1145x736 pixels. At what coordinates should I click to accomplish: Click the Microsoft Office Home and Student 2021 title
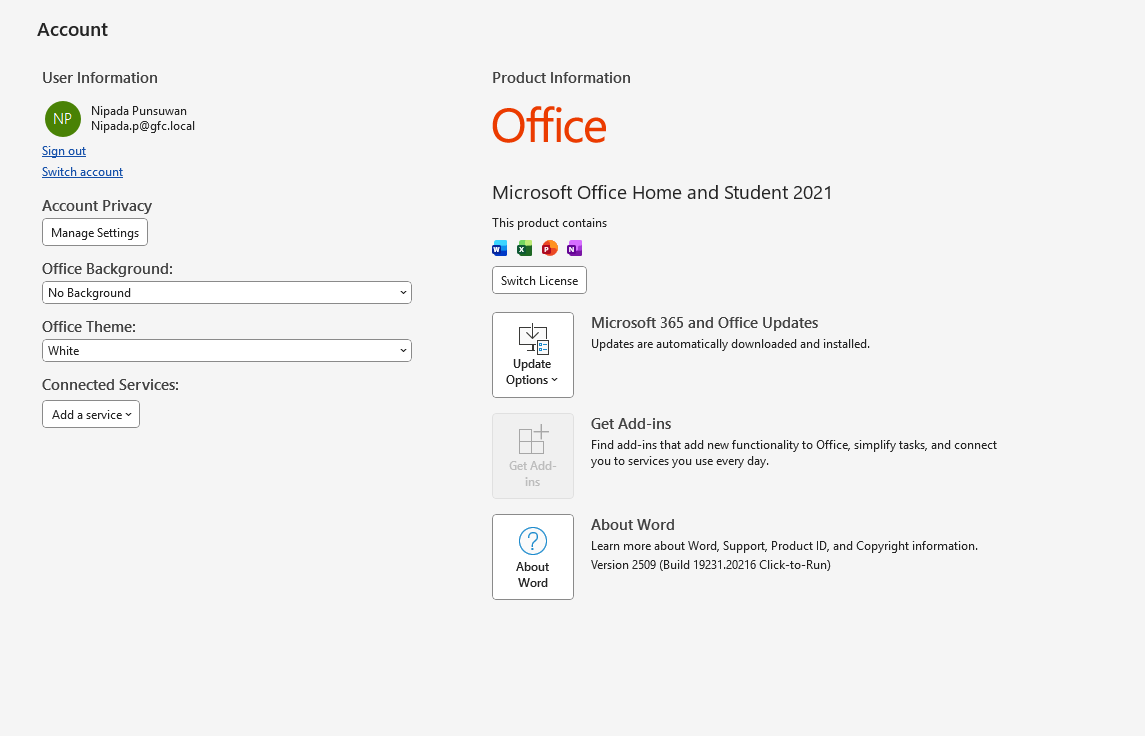tap(662, 193)
